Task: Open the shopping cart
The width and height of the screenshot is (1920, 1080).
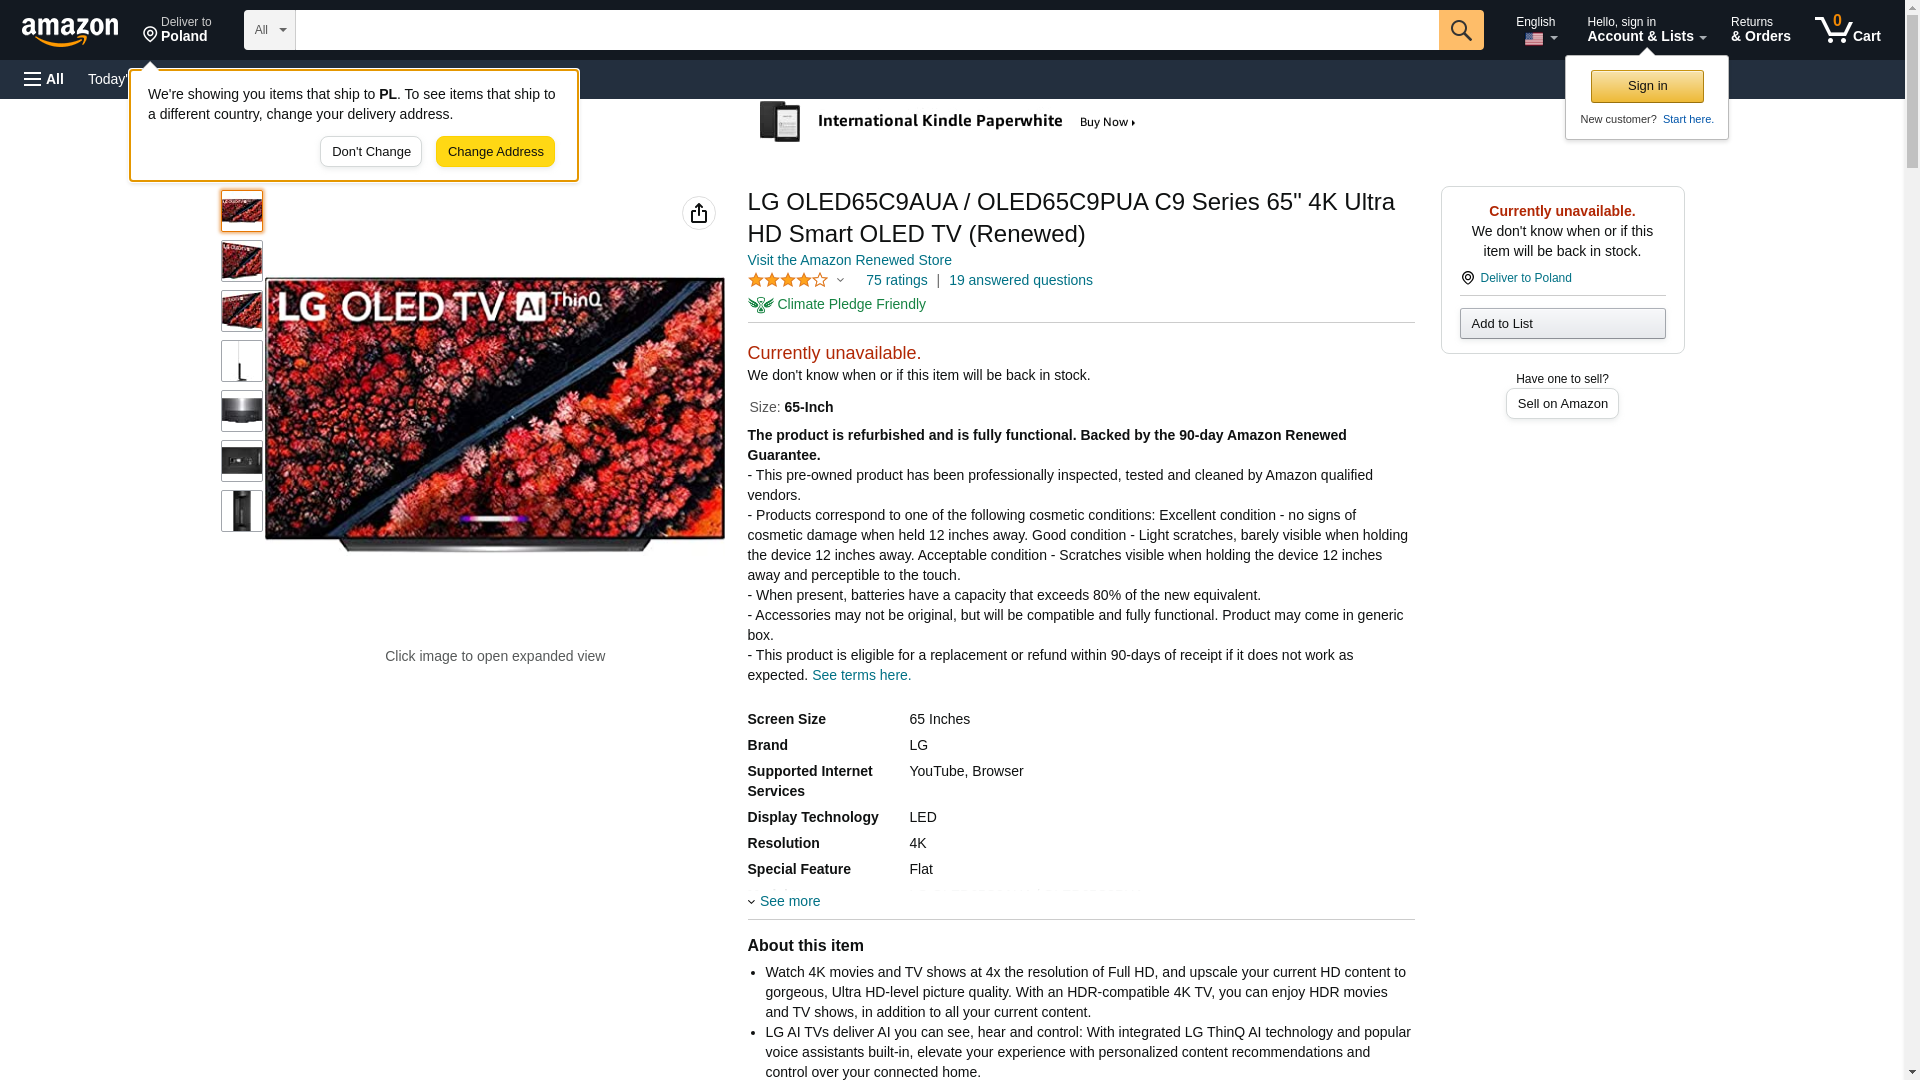Action: [1847, 30]
